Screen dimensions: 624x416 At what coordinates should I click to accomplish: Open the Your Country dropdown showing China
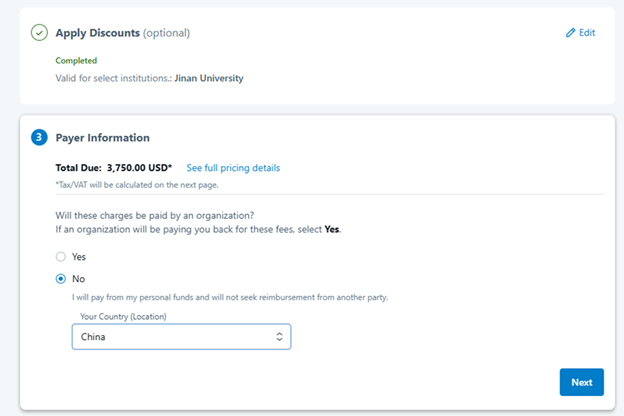pos(181,337)
